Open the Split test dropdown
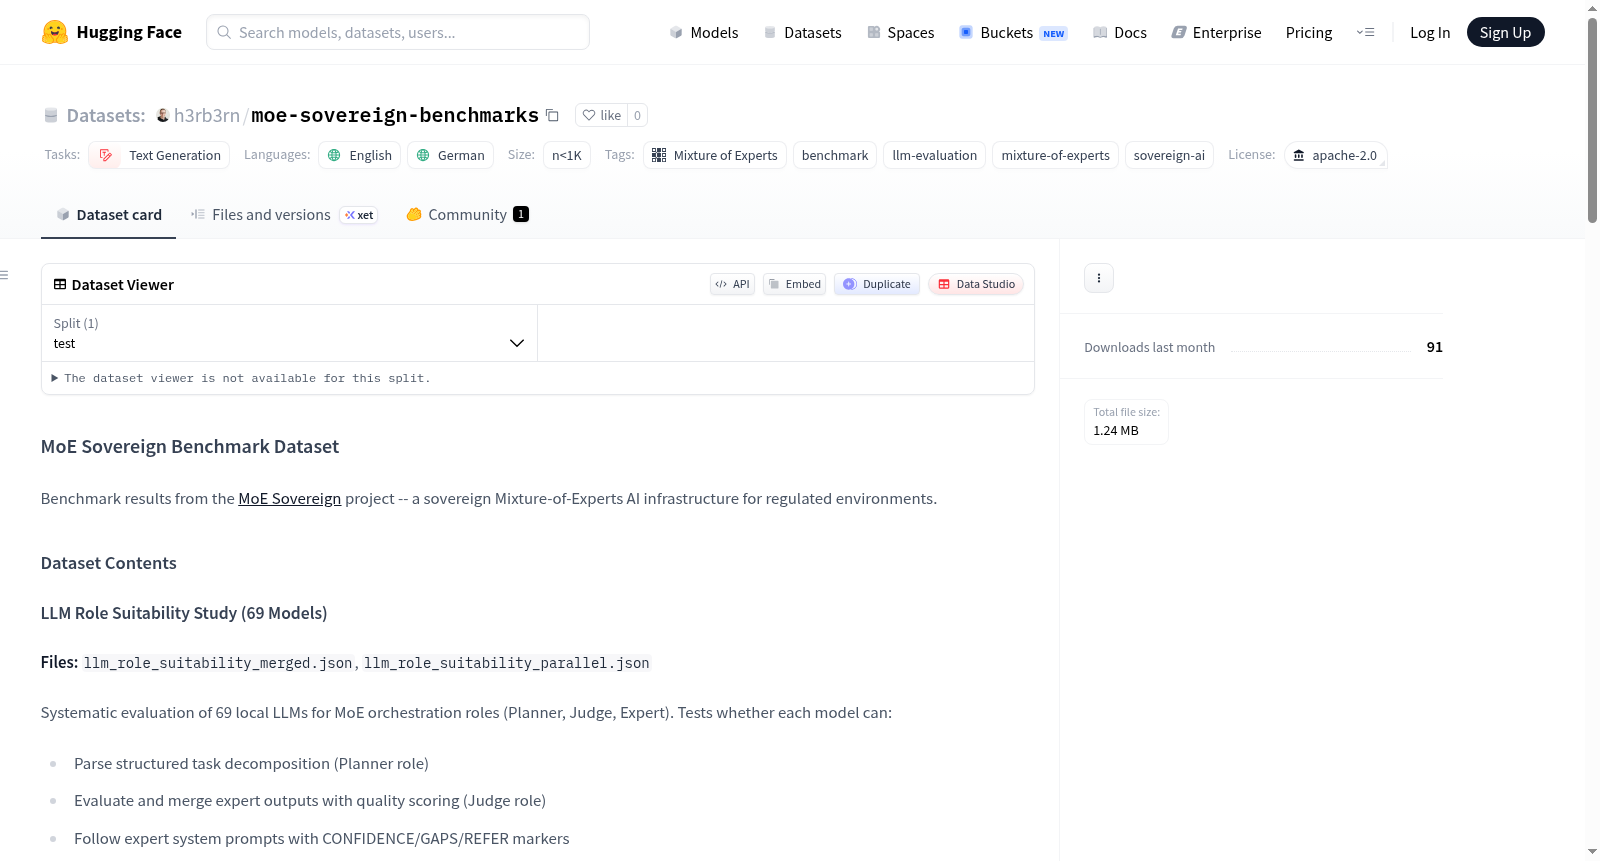 click(289, 333)
